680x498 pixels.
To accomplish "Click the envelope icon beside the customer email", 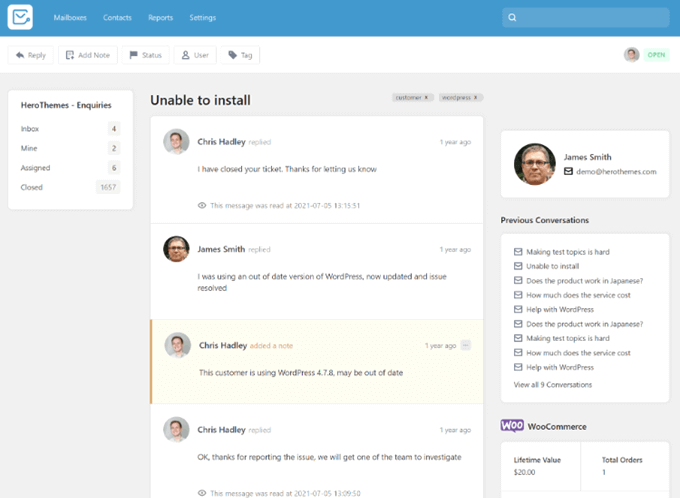I will tap(568, 171).
